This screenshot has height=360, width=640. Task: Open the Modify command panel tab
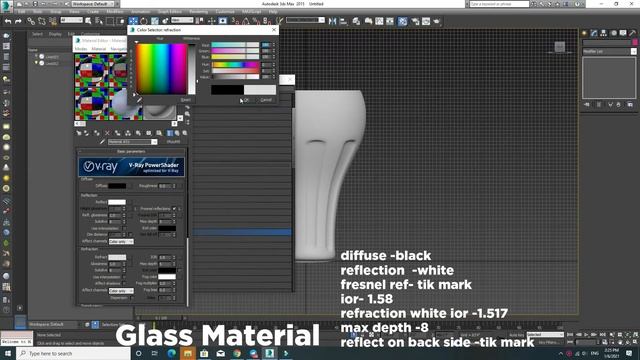point(594,33)
